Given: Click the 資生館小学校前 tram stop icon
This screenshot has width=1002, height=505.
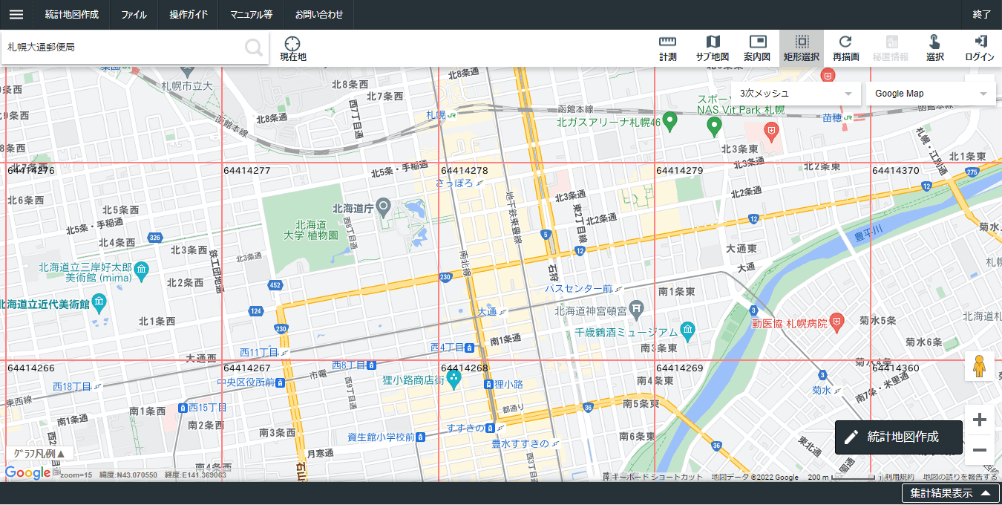Looking at the screenshot, I should [x=420, y=437].
